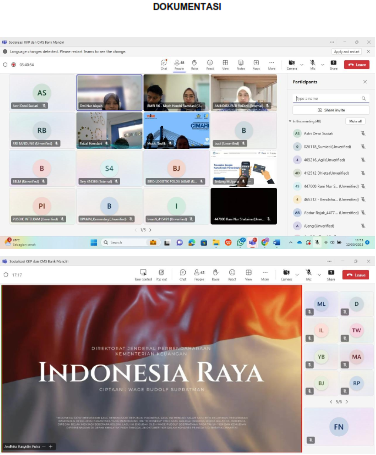Open the Windows Start menu
376x455 pixels.
pyautogui.click(x=94, y=243)
